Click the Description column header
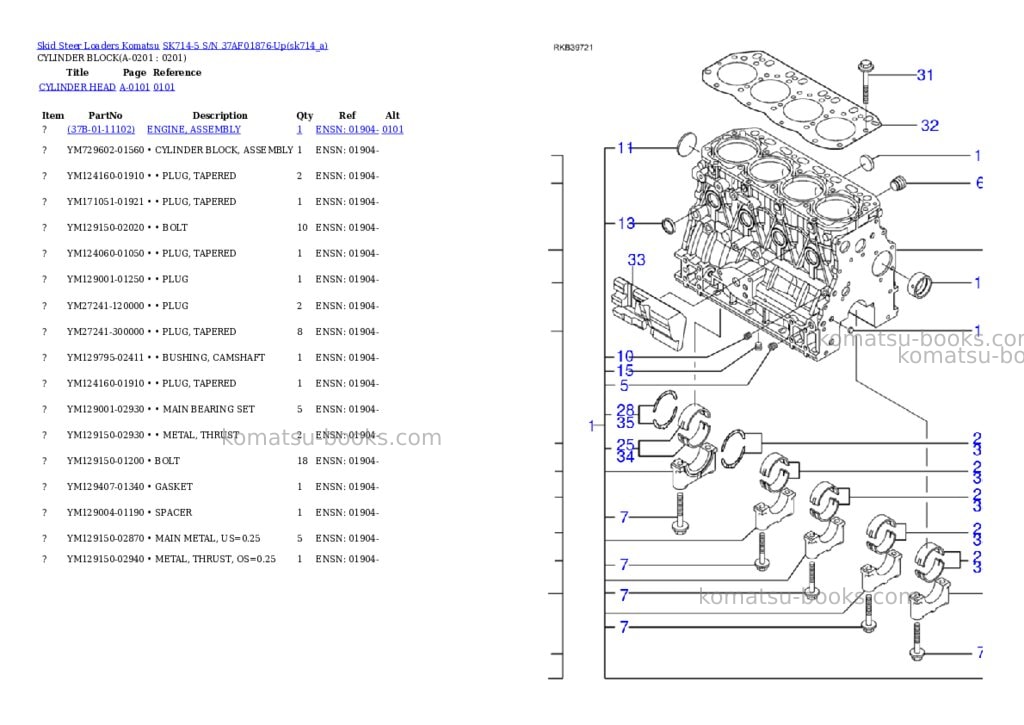Image resolution: width=1024 pixels, height=725 pixels. [x=220, y=116]
